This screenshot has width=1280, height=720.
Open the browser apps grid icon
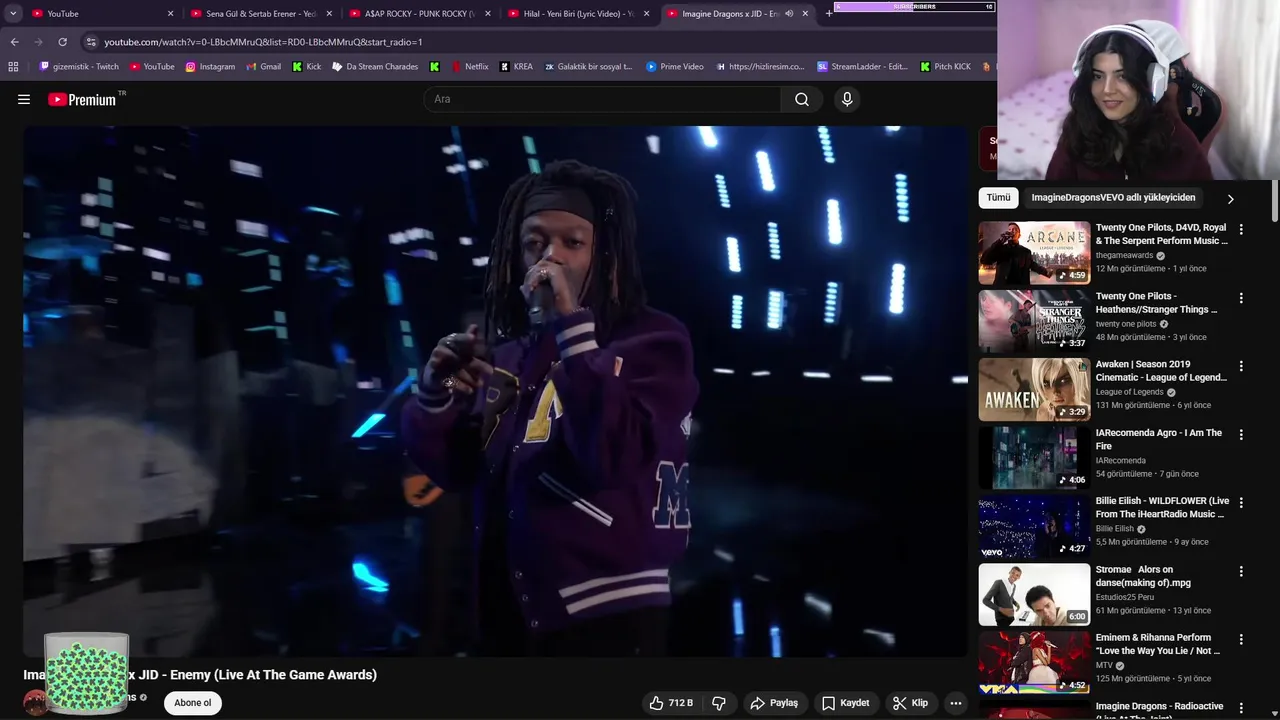coord(13,67)
